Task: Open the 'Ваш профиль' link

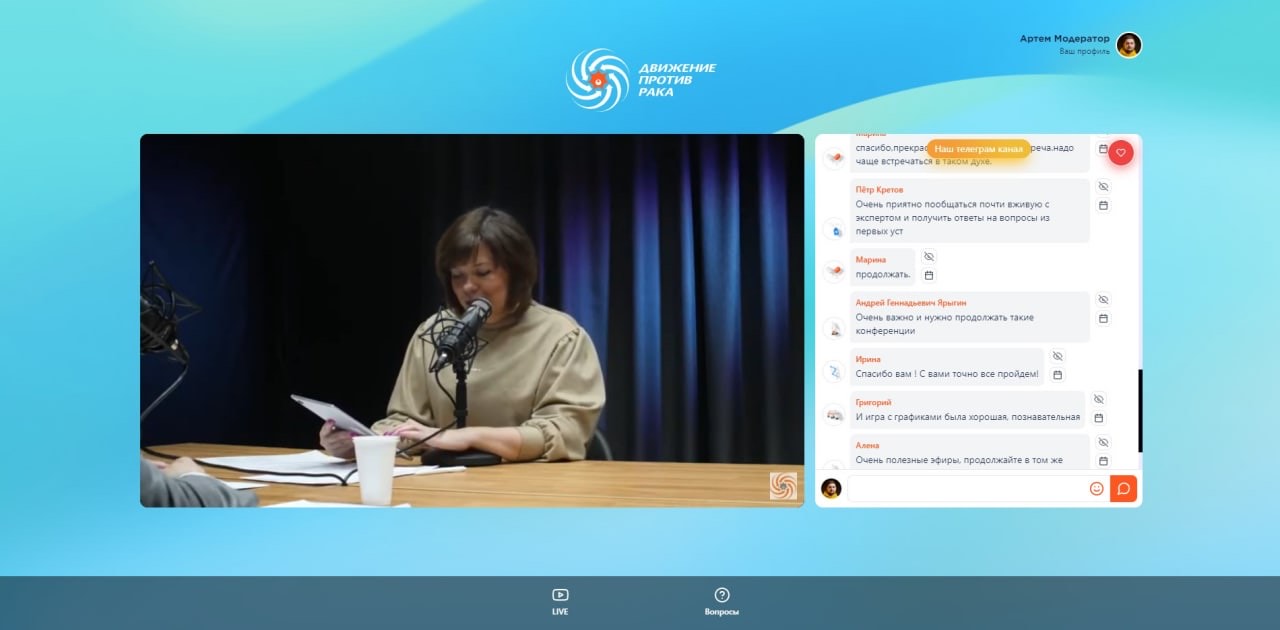Action: 1084,51
